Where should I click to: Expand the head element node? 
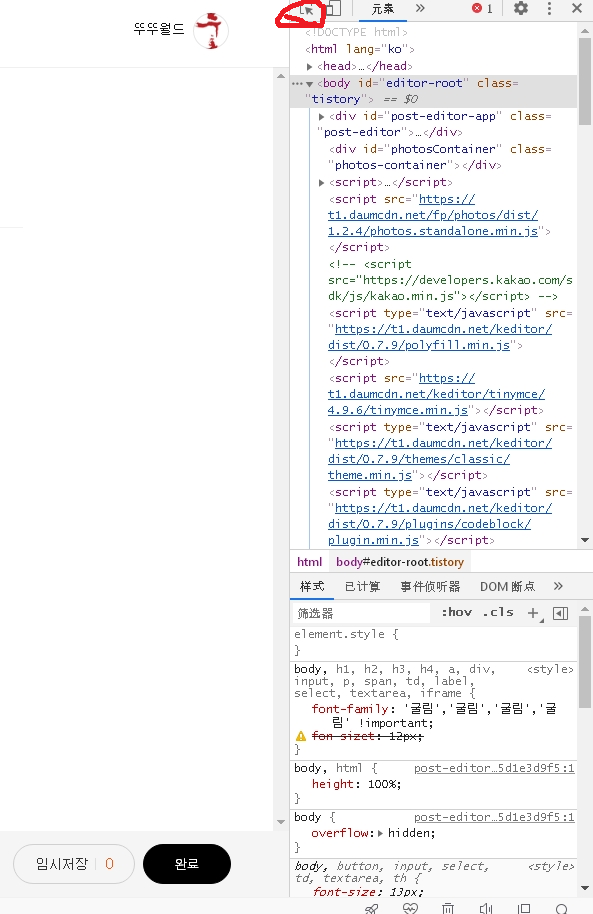(310, 66)
